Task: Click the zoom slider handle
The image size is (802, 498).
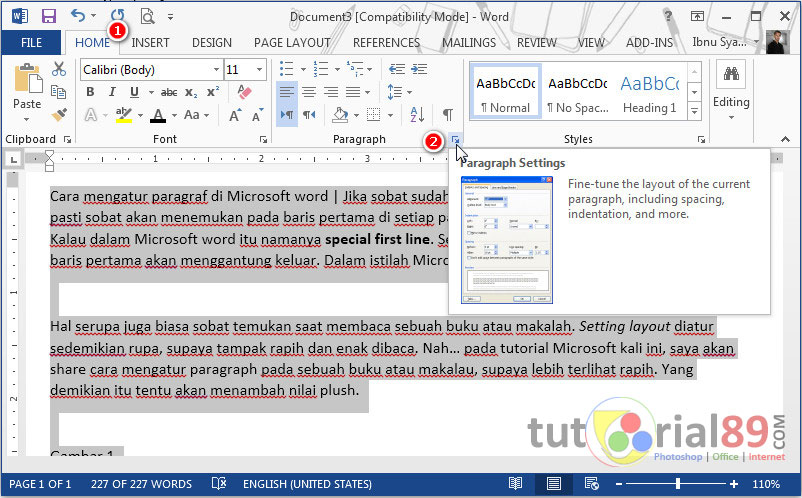Action: pos(678,483)
